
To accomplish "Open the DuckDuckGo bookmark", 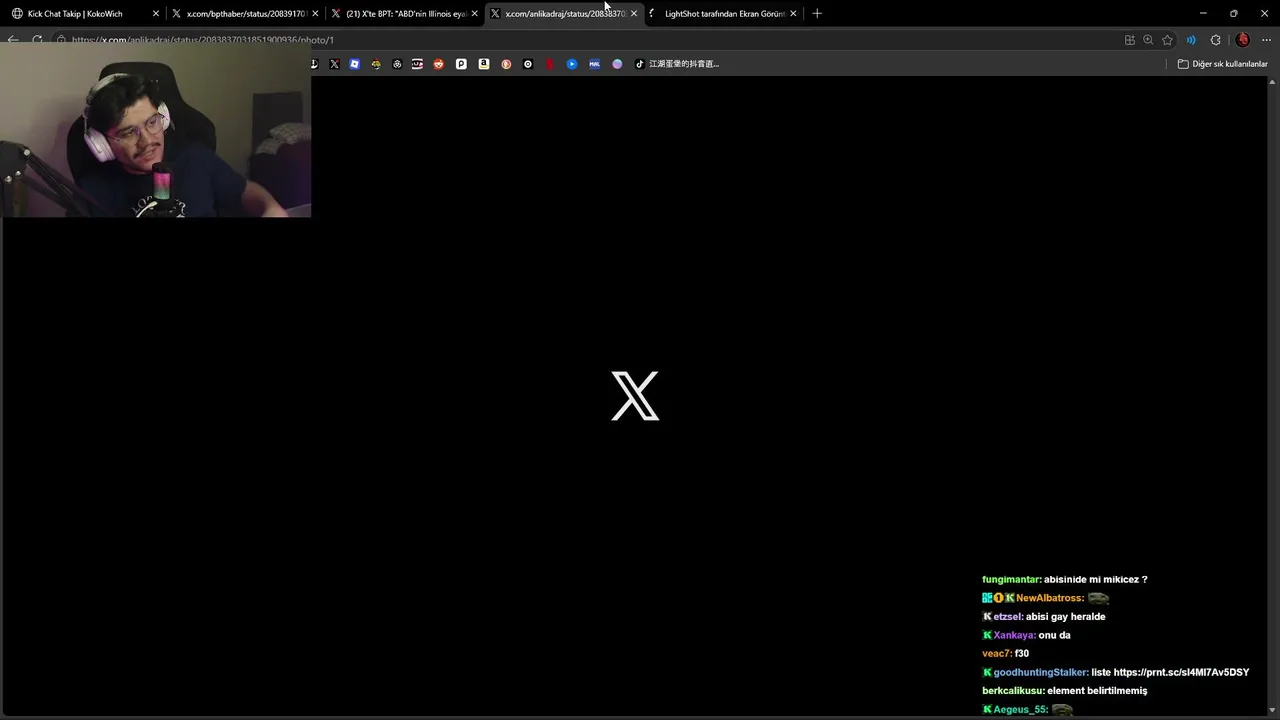I will [506, 64].
